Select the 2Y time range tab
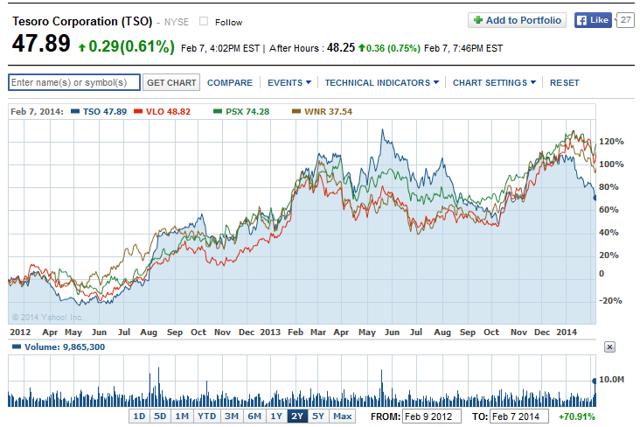Screen dimensions: 640x427 tap(297, 416)
